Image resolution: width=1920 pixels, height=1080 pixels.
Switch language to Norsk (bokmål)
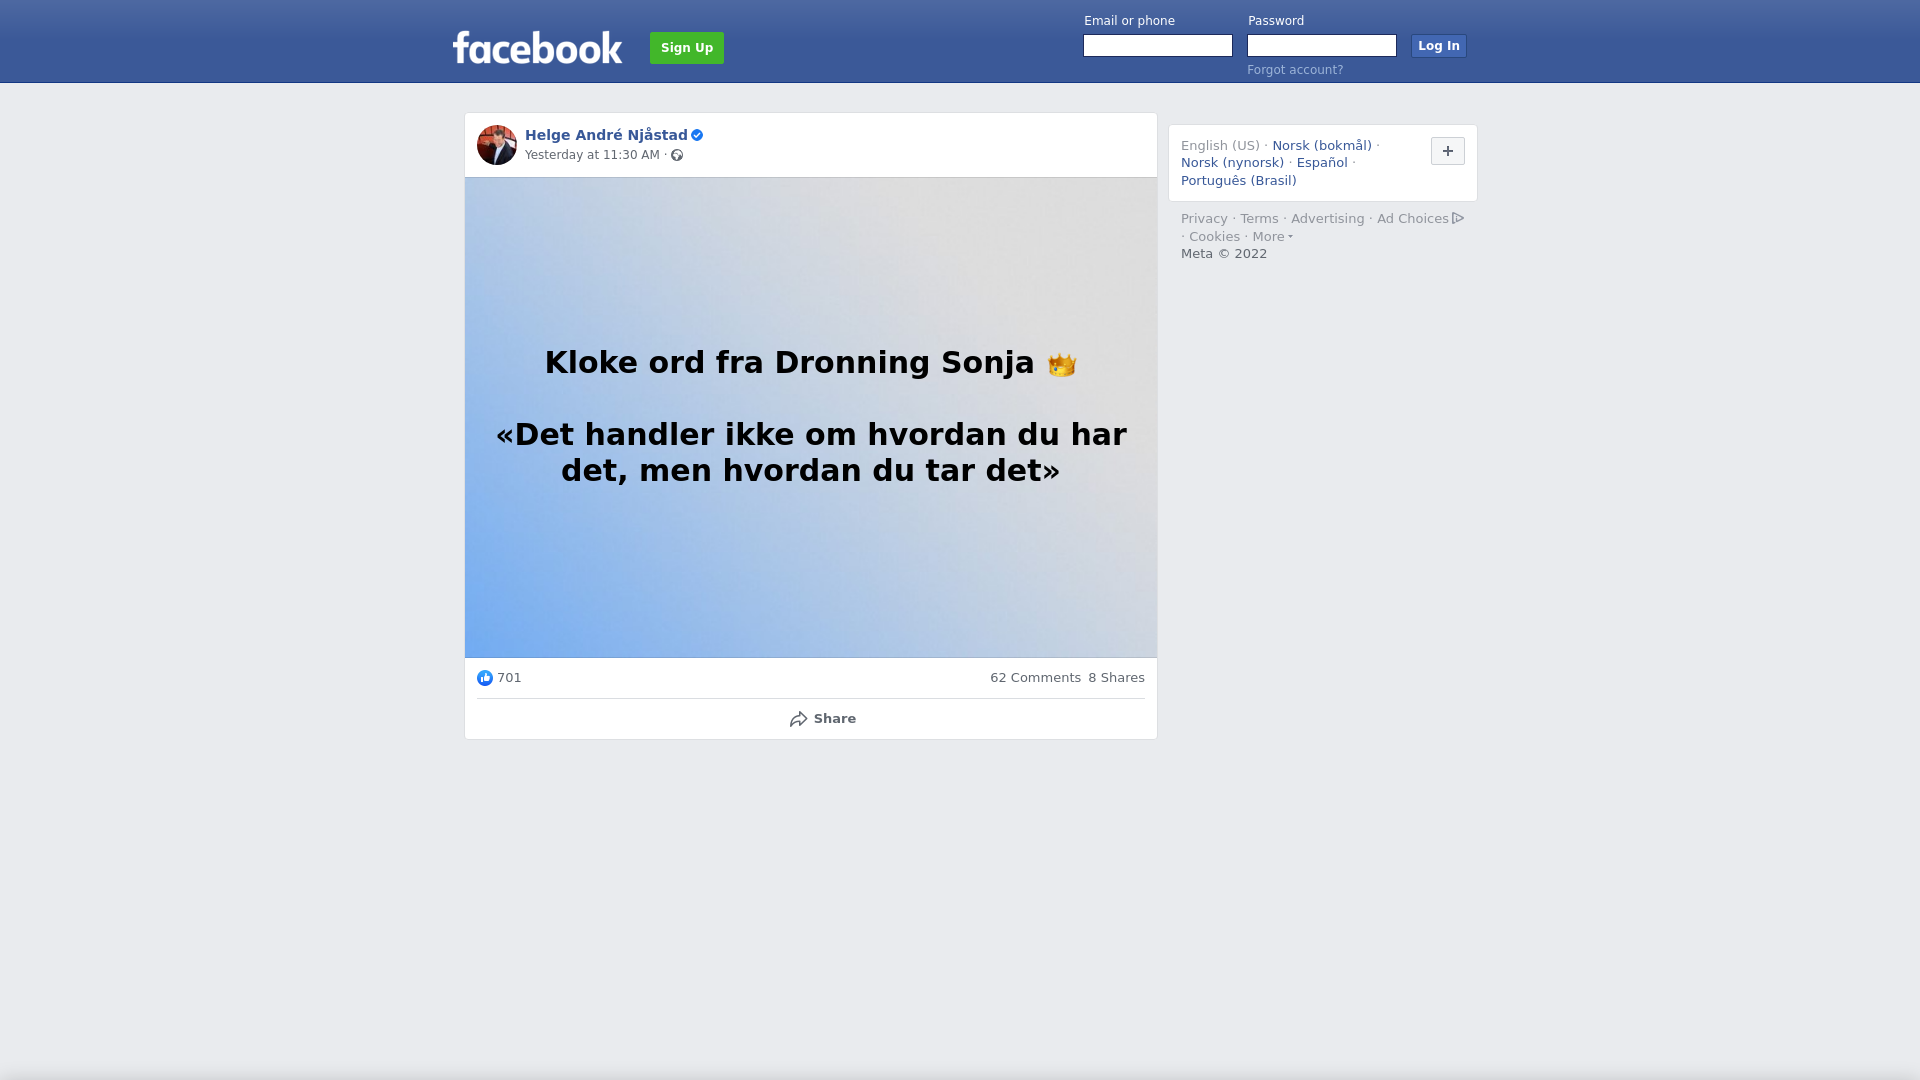click(1322, 146)
